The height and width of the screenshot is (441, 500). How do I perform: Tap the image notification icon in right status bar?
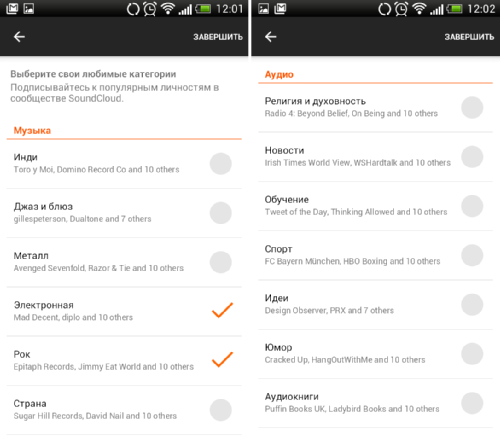tap(263, 8)
